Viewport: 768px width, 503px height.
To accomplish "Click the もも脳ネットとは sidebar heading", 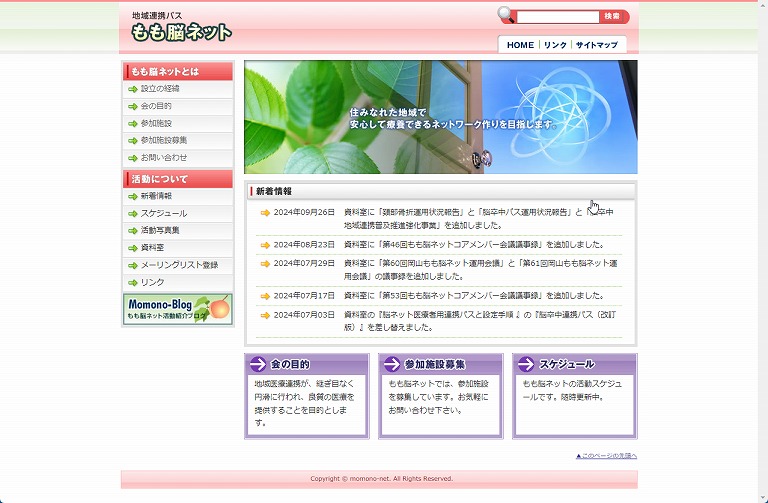I will coord(178,72).
